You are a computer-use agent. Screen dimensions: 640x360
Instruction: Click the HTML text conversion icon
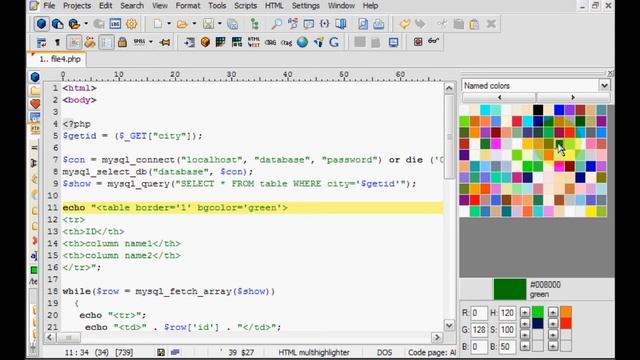tap(253, 42)
